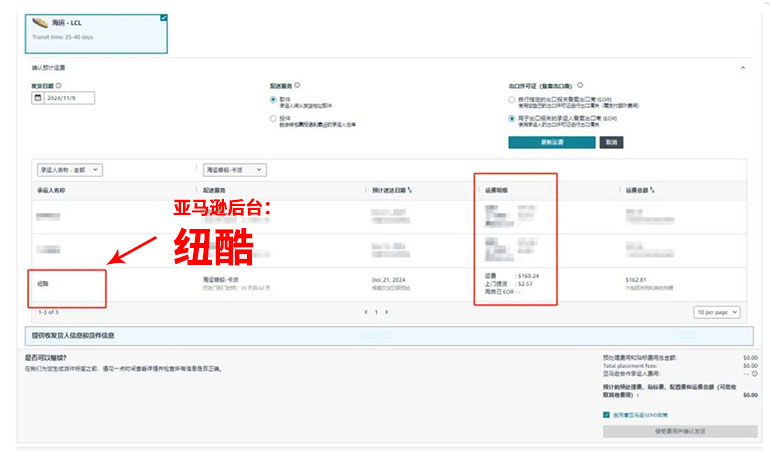Collapse the 确认预计运费 section

741,67
